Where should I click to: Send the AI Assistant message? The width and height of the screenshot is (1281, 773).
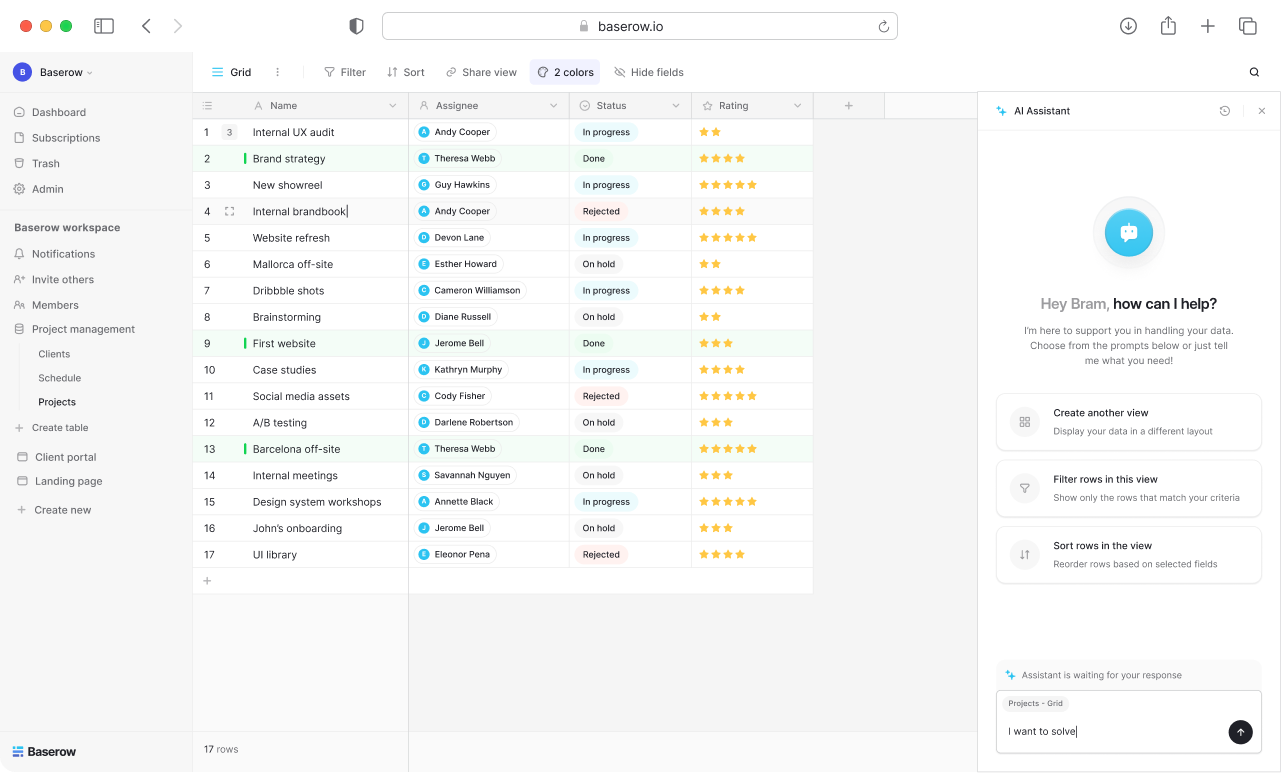point(1239,732)
